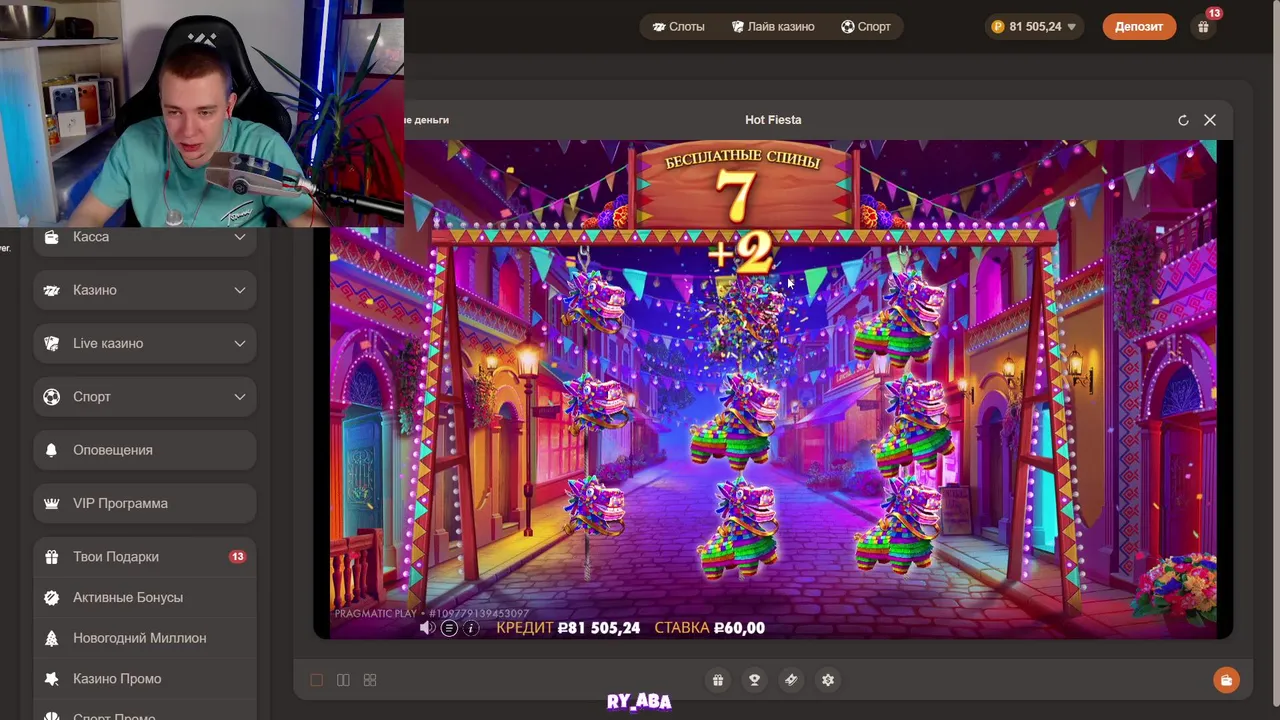Open Казино Промо link
This screenshot has height=720, width=1280.
point(145,679)
